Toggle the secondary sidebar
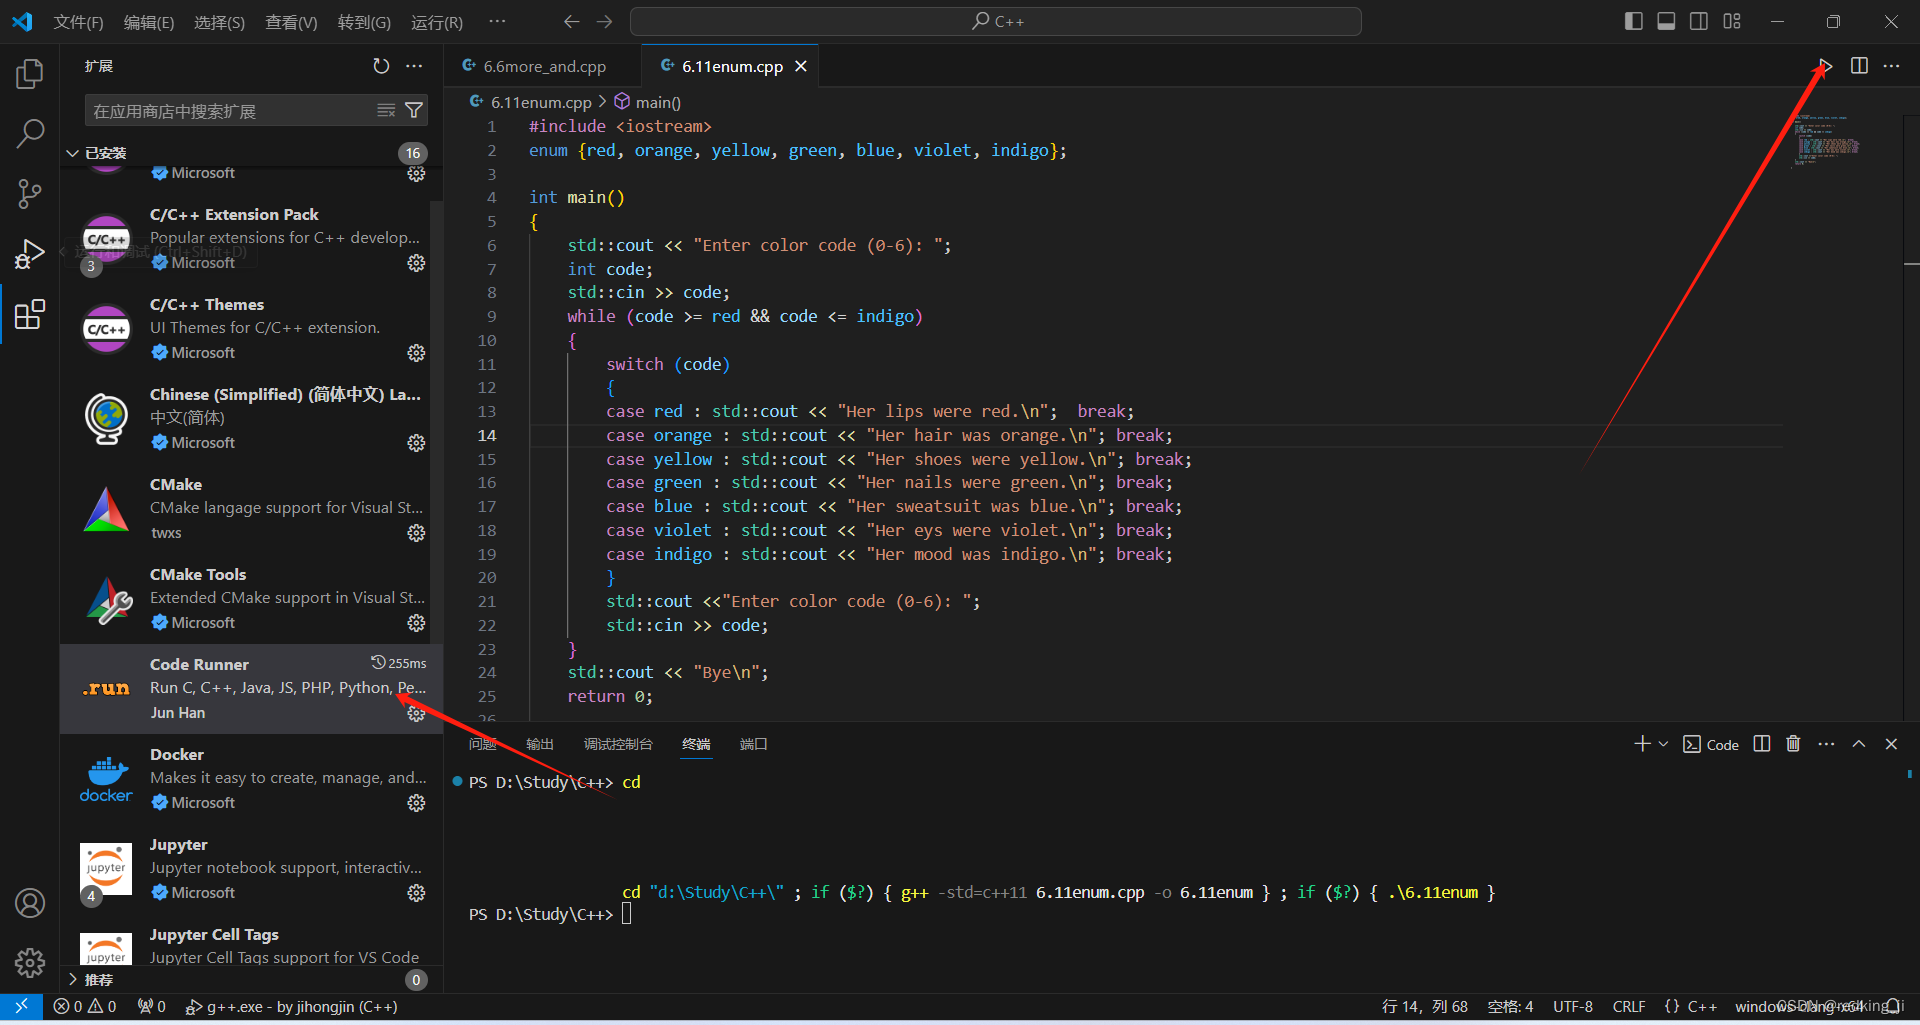 pos(1699,20)
